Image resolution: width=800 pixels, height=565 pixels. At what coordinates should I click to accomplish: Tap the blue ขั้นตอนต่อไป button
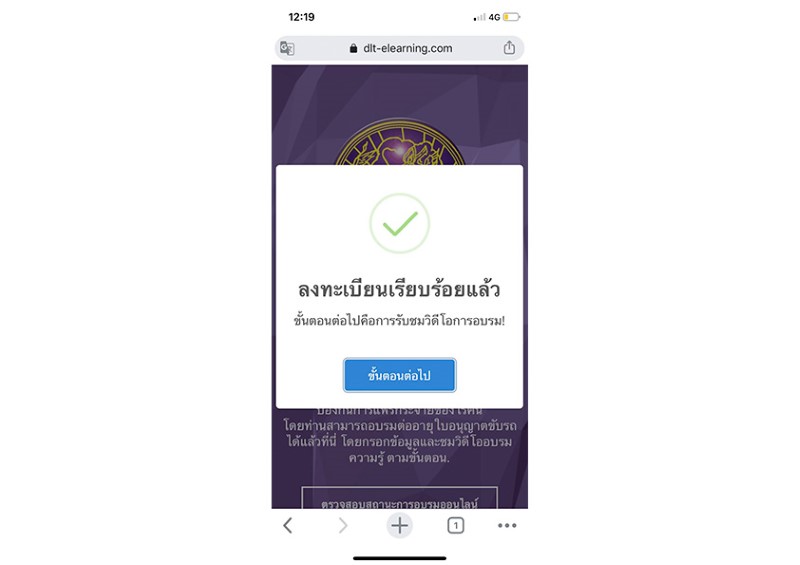click(x=399, y=375)
